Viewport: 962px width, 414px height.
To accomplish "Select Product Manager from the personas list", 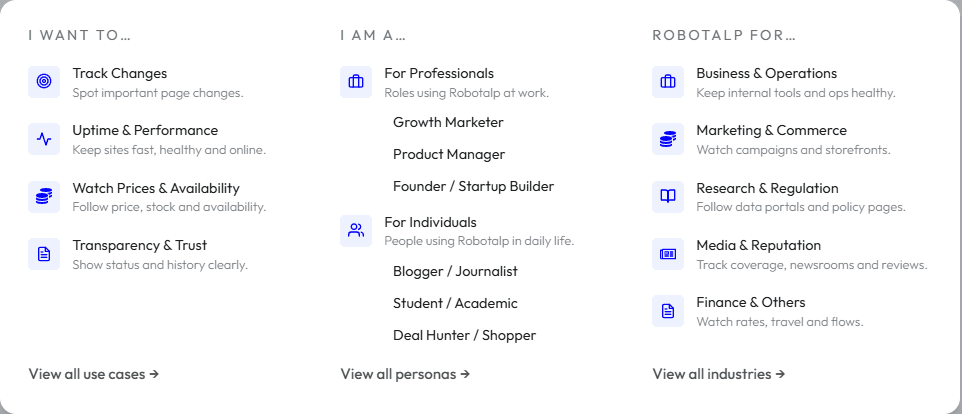I will click(x=449, y=155).
